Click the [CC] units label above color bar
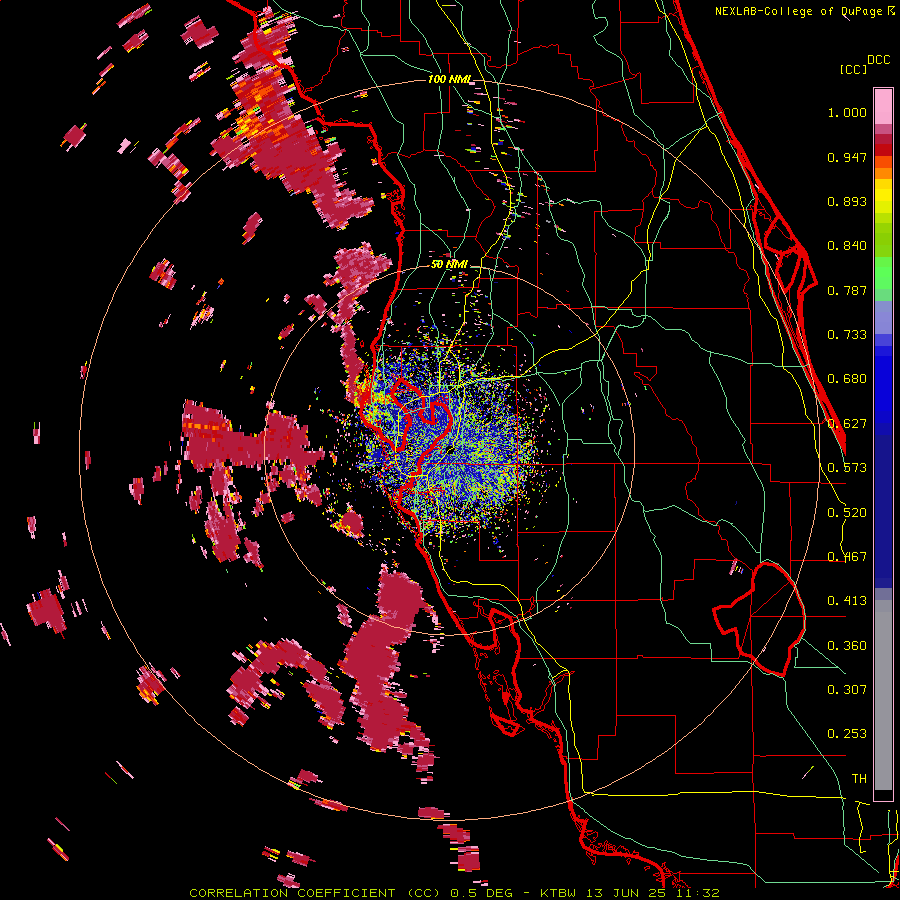900x900 pixels. 853,69
